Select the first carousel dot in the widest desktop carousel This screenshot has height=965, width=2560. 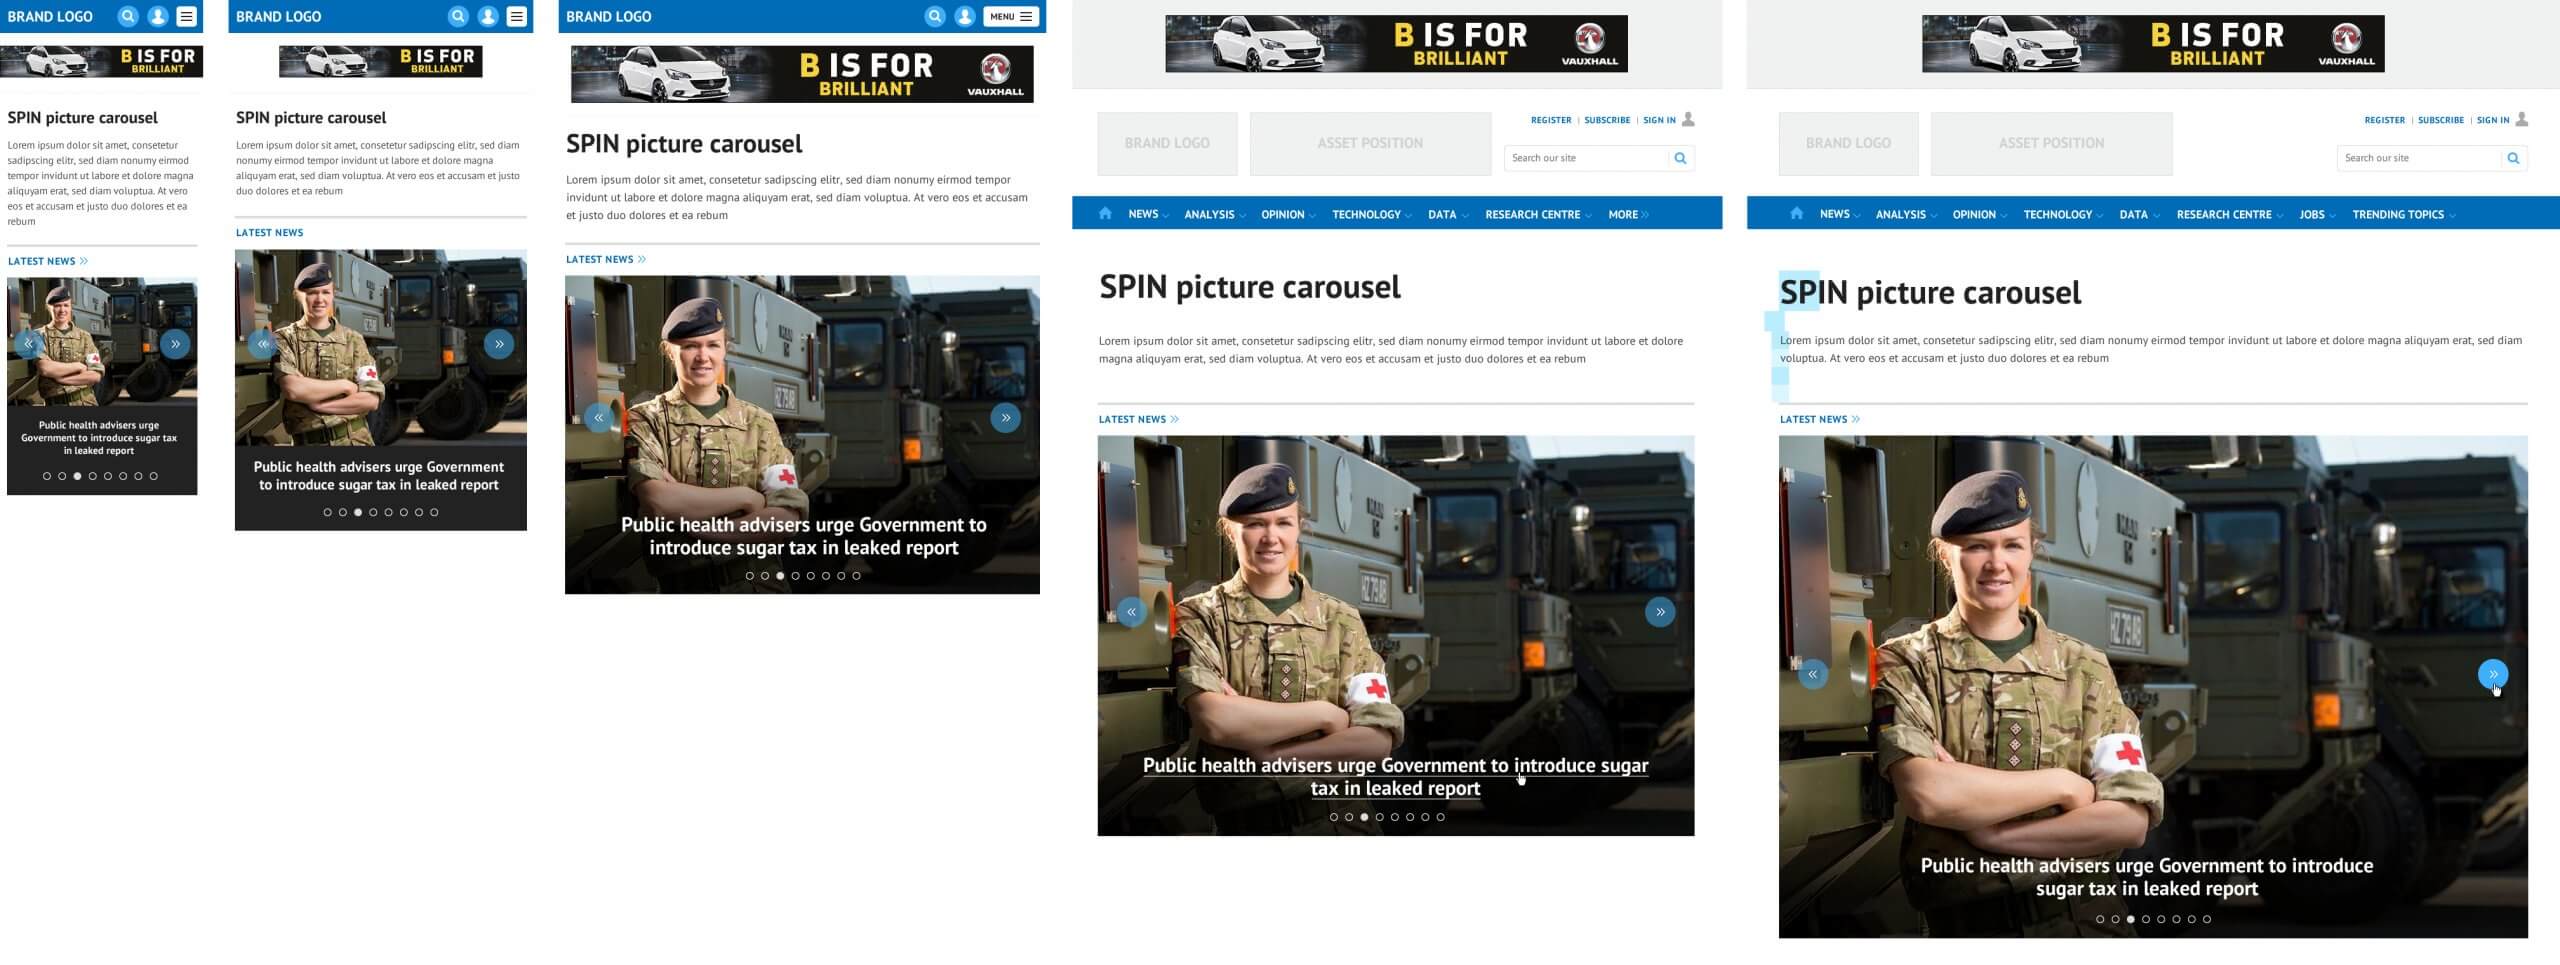coord(2100,919)
